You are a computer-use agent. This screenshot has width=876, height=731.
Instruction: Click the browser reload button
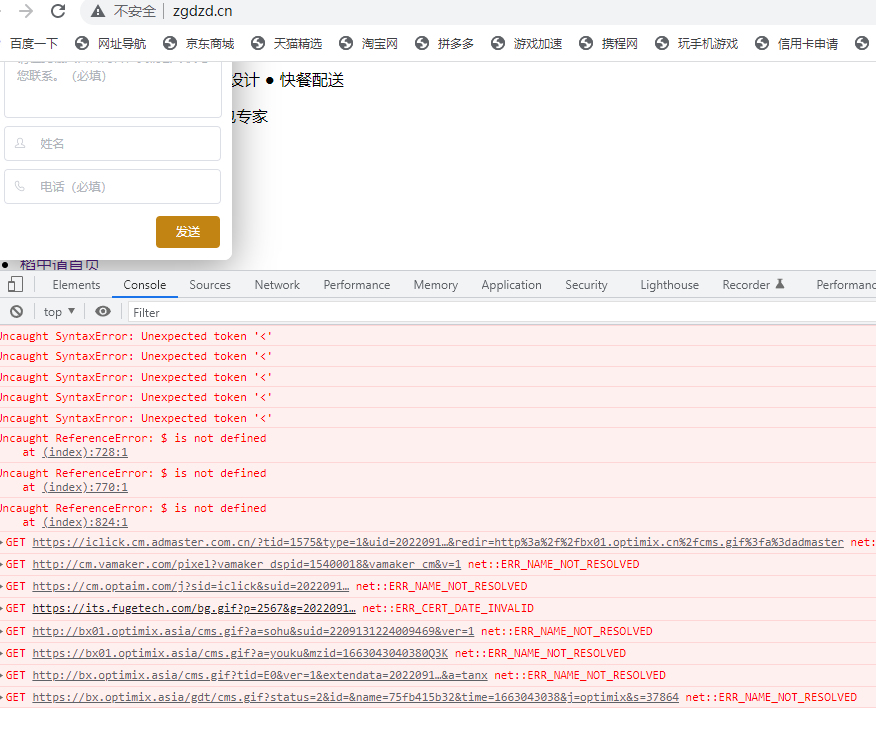click(58, 11)
